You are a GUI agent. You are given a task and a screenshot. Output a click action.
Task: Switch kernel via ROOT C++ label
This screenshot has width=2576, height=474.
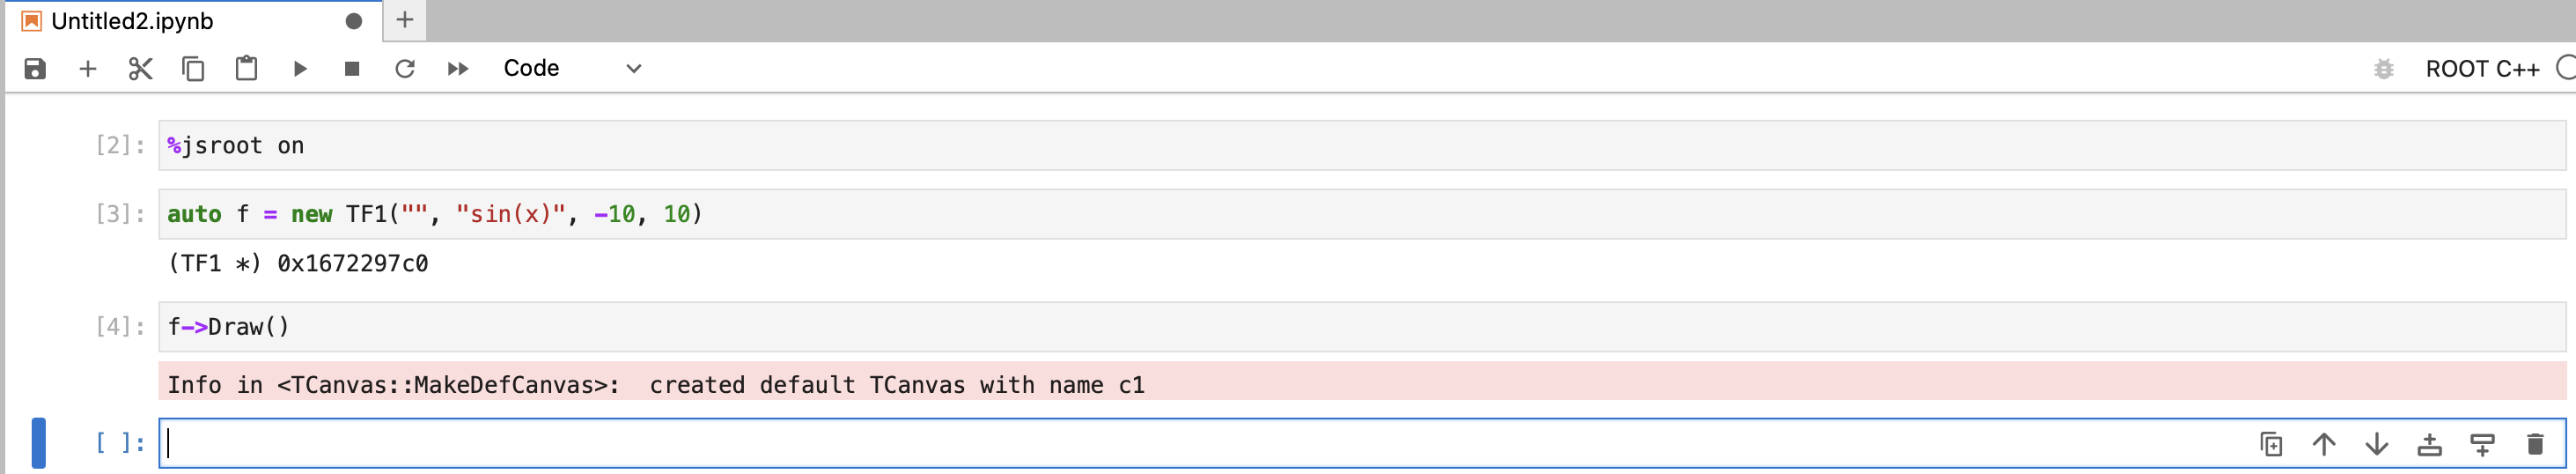[x=2482, y=68]
